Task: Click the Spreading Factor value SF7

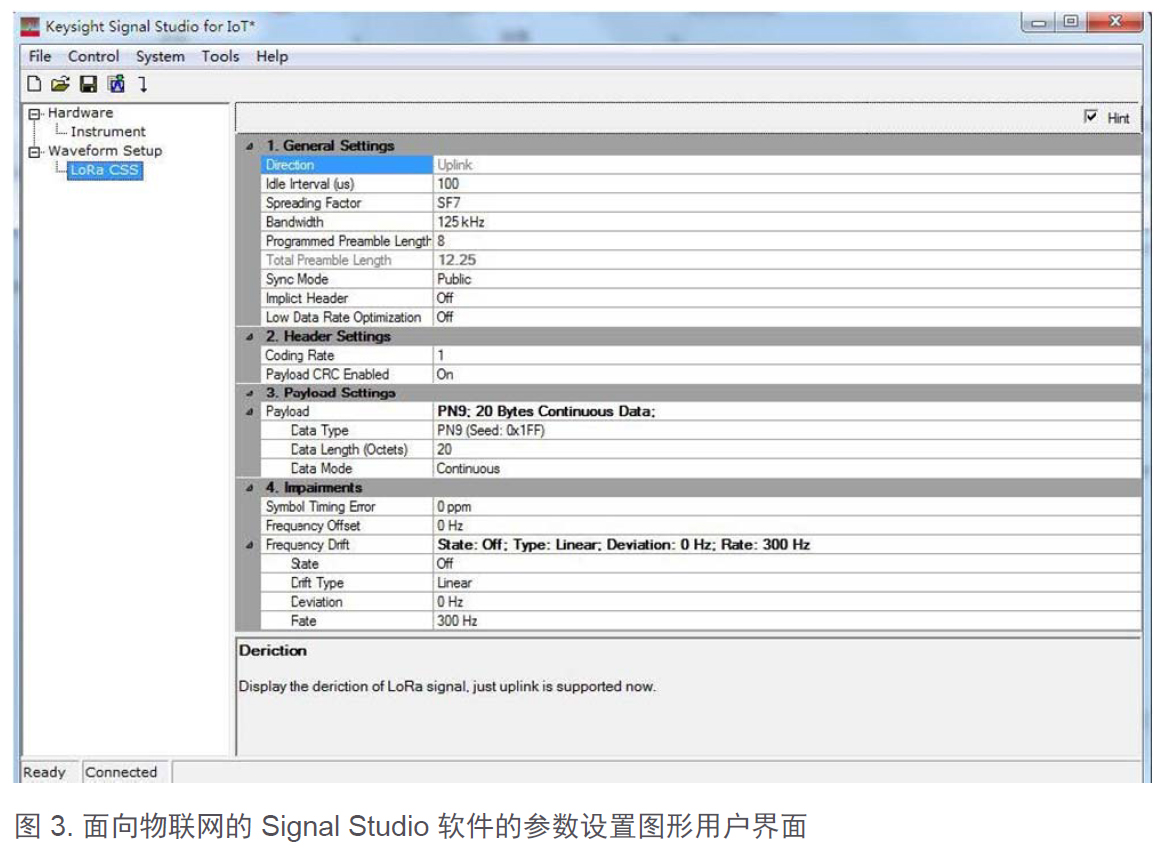Action: pos(450,203)
